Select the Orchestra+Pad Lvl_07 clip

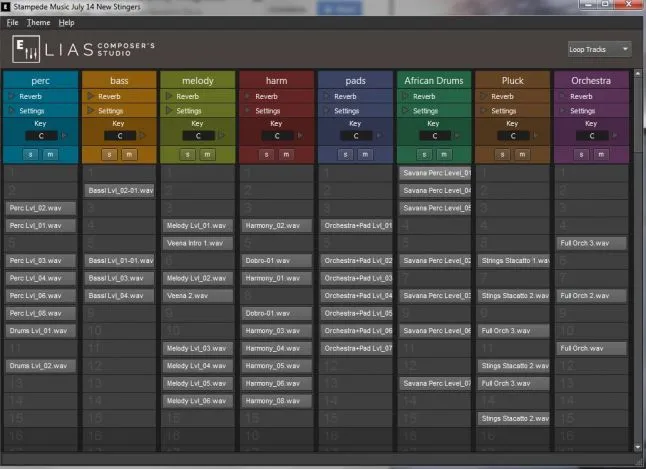(357, 348)
